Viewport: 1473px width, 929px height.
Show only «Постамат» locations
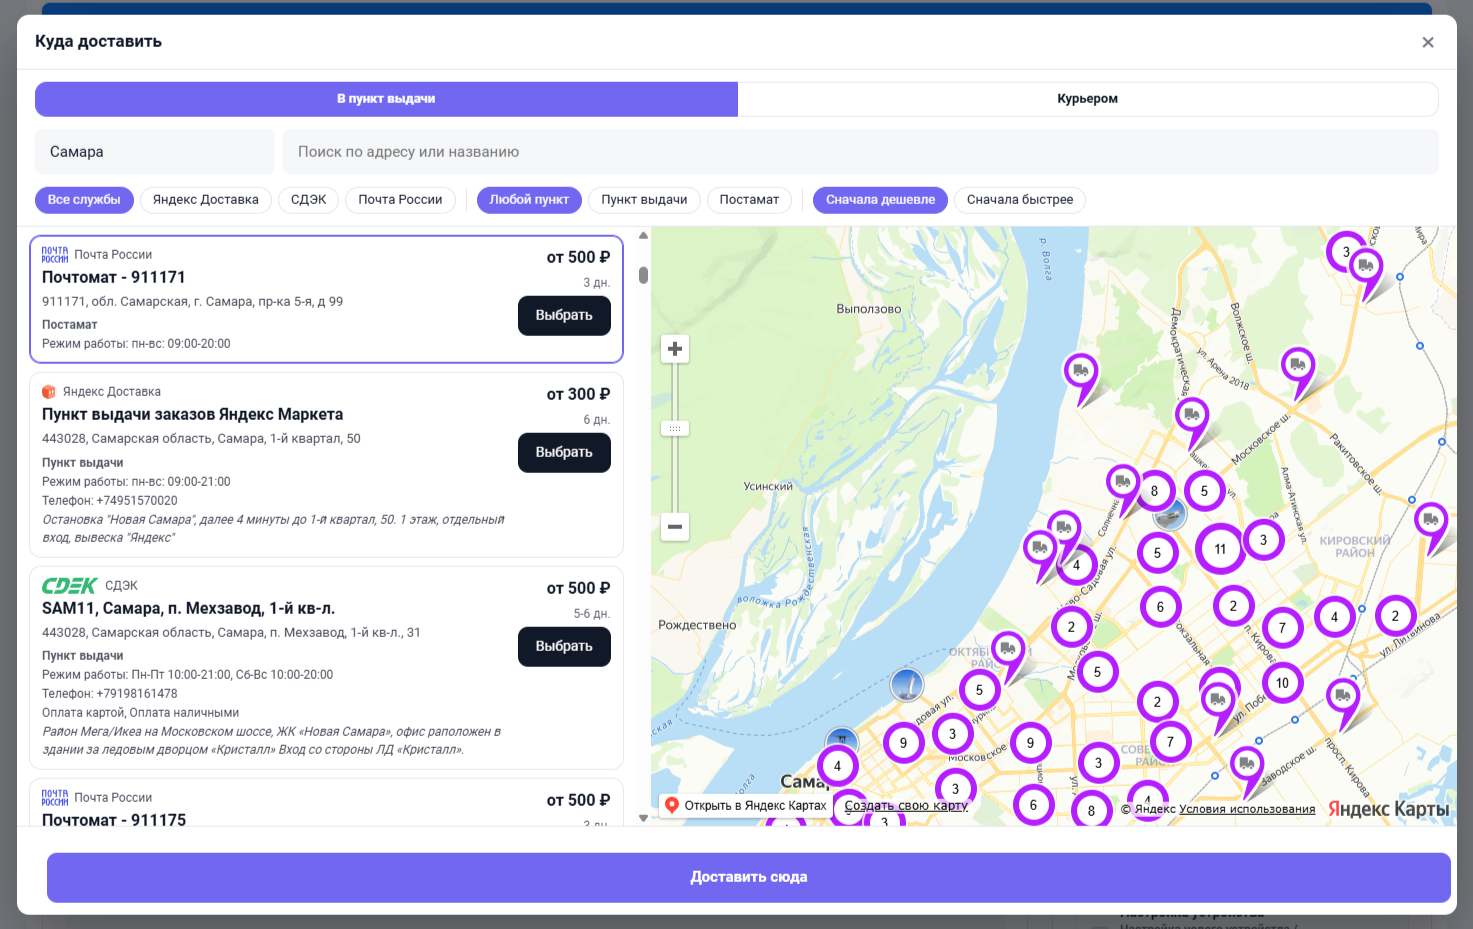(749, 200)
